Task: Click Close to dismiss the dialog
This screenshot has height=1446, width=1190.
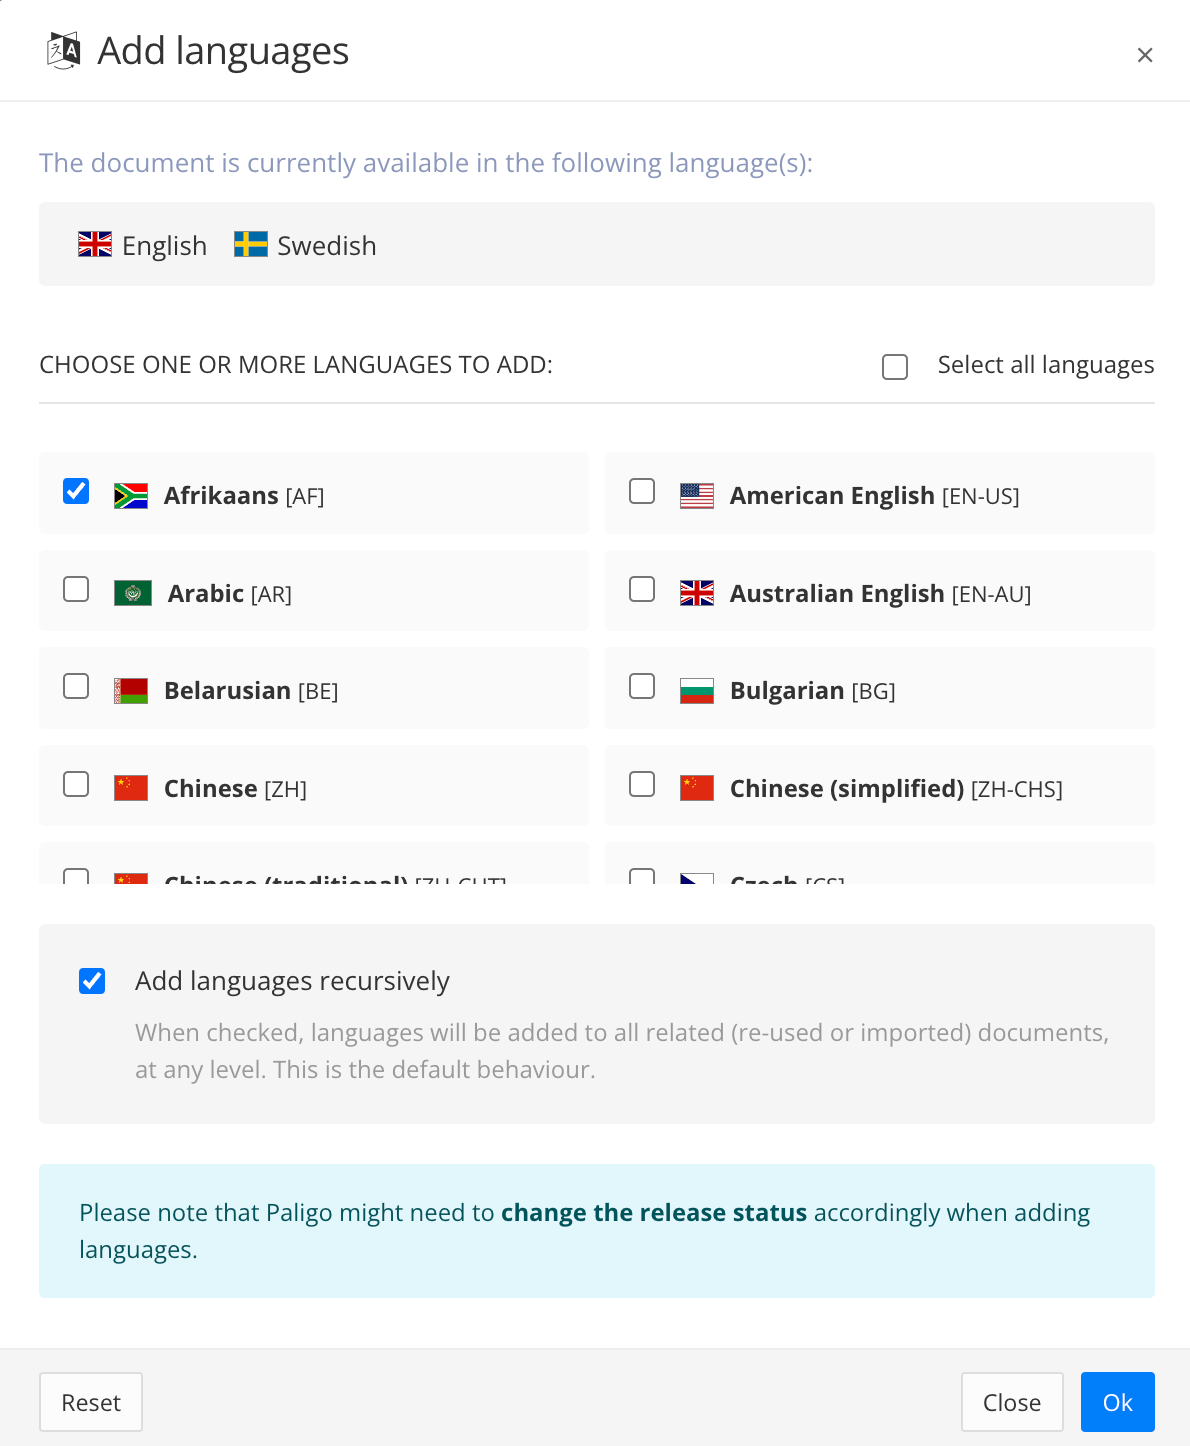Action: pos(1012,1401)
